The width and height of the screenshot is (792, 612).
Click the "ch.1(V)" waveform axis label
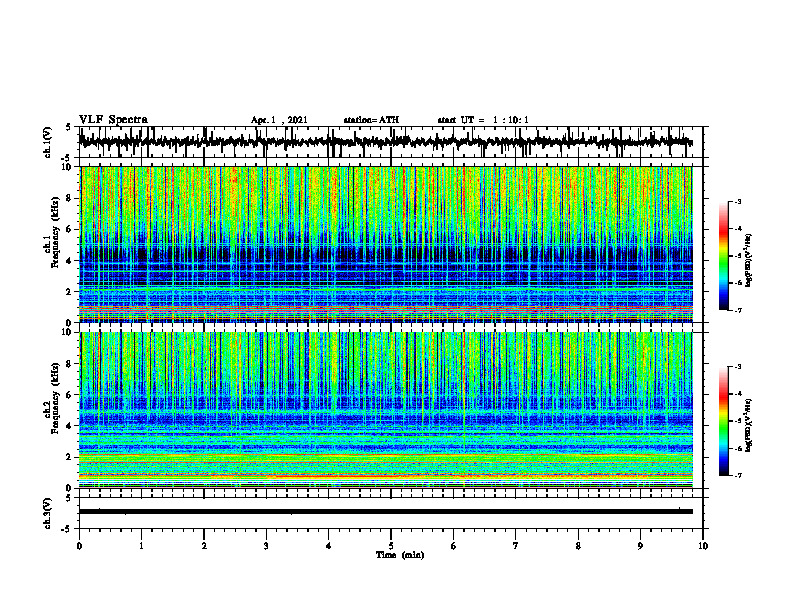(48, 142)
